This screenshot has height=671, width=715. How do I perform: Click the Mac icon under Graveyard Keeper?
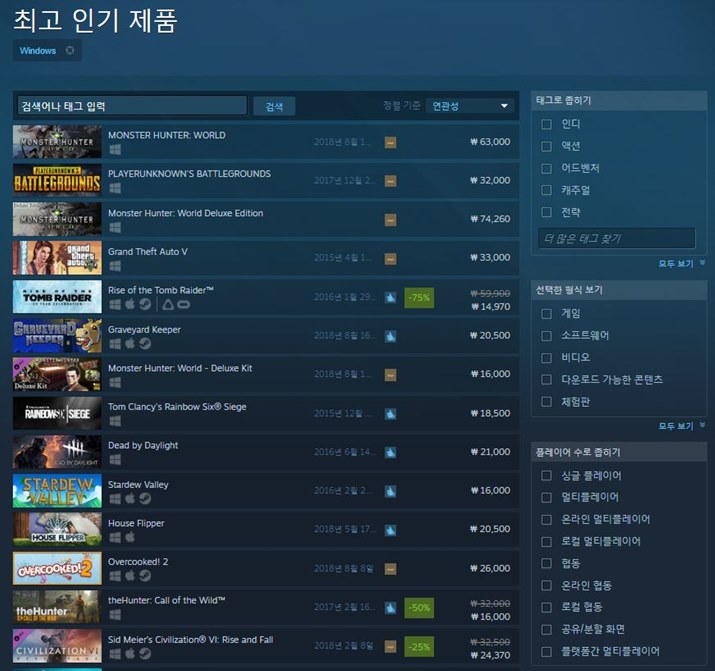click(130, 343)
